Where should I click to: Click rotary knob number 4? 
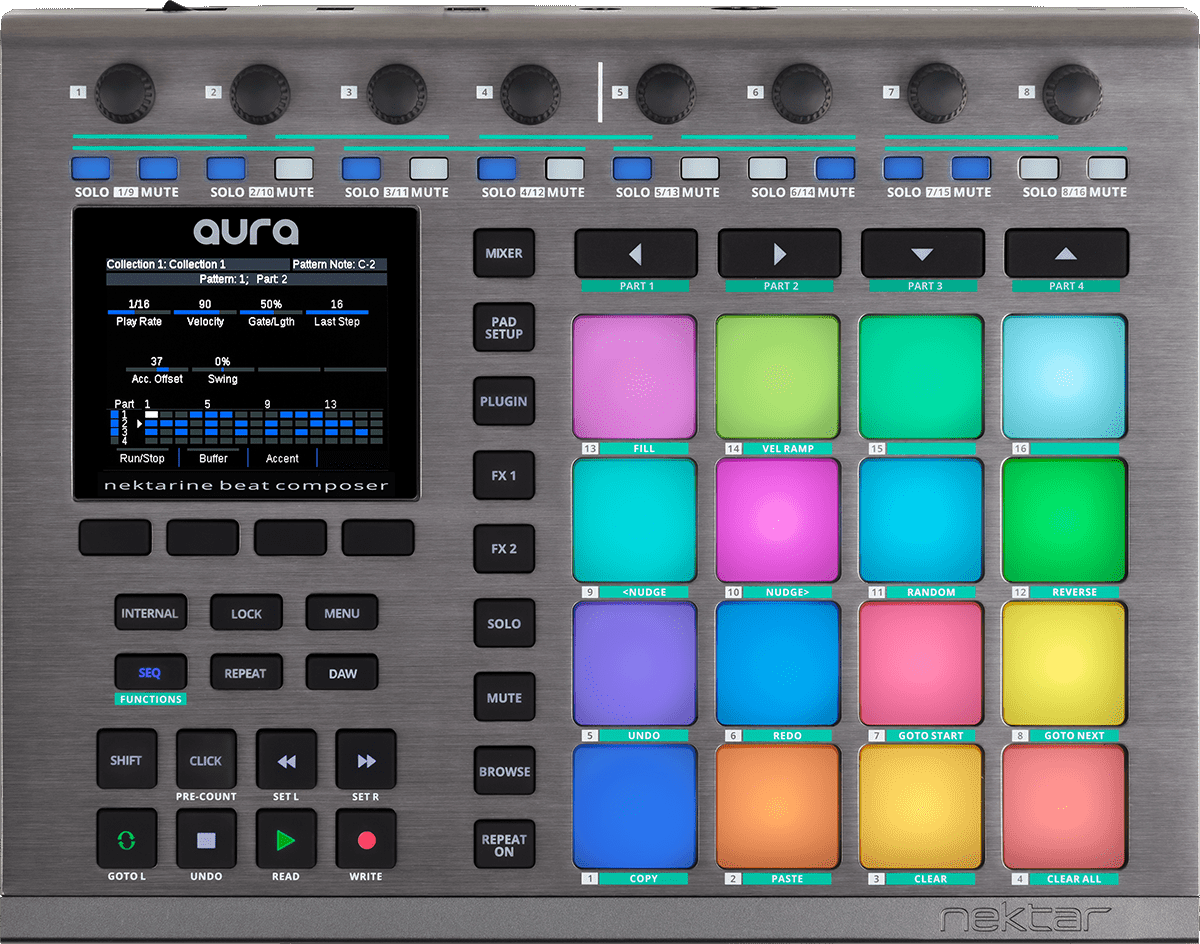(531, 93)
